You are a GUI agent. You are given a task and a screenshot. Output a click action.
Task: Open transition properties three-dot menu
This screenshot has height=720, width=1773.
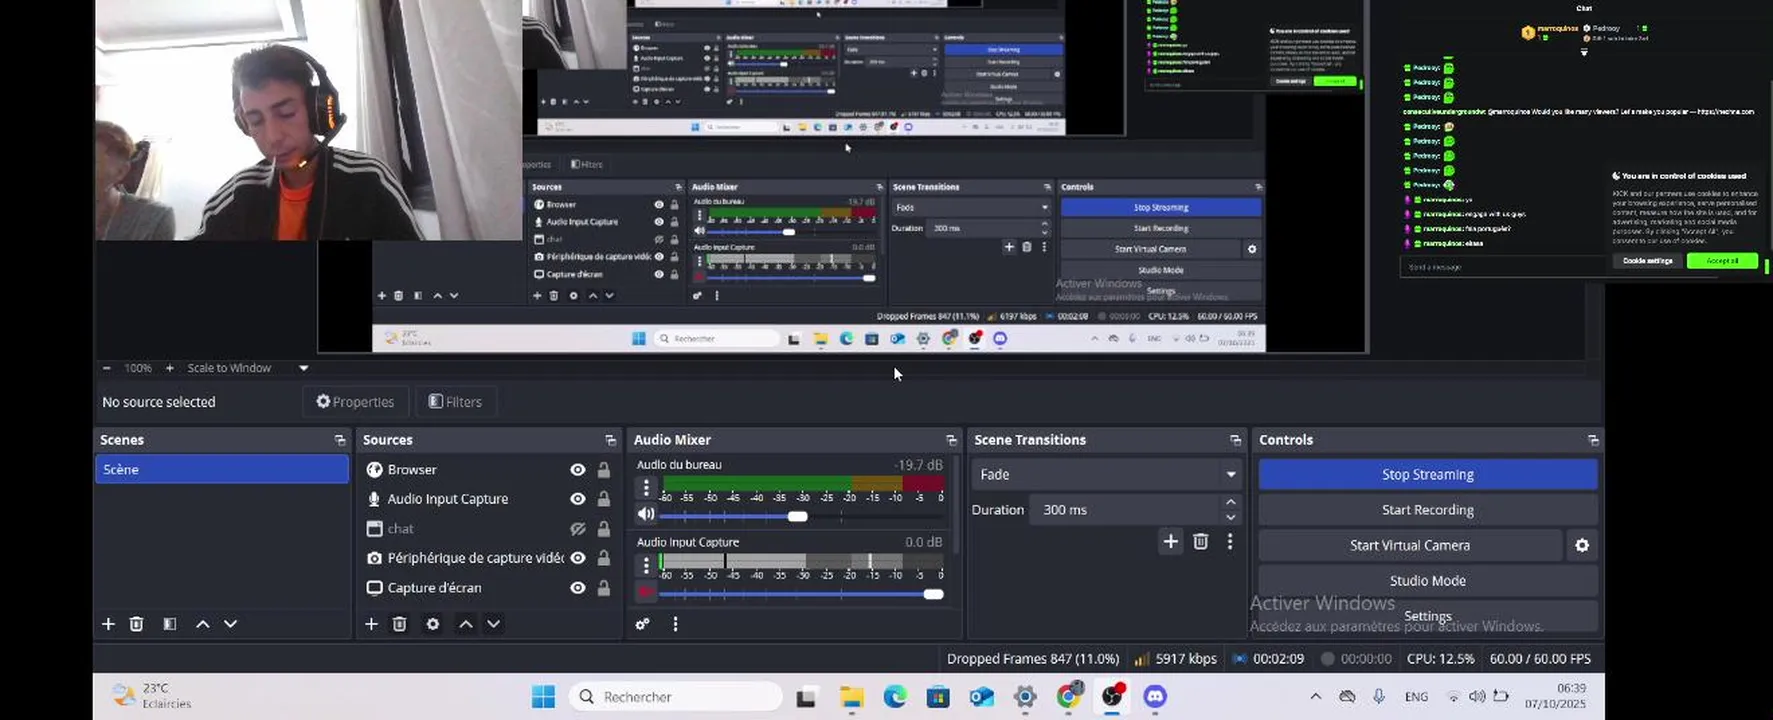(x=1230, y=541)
